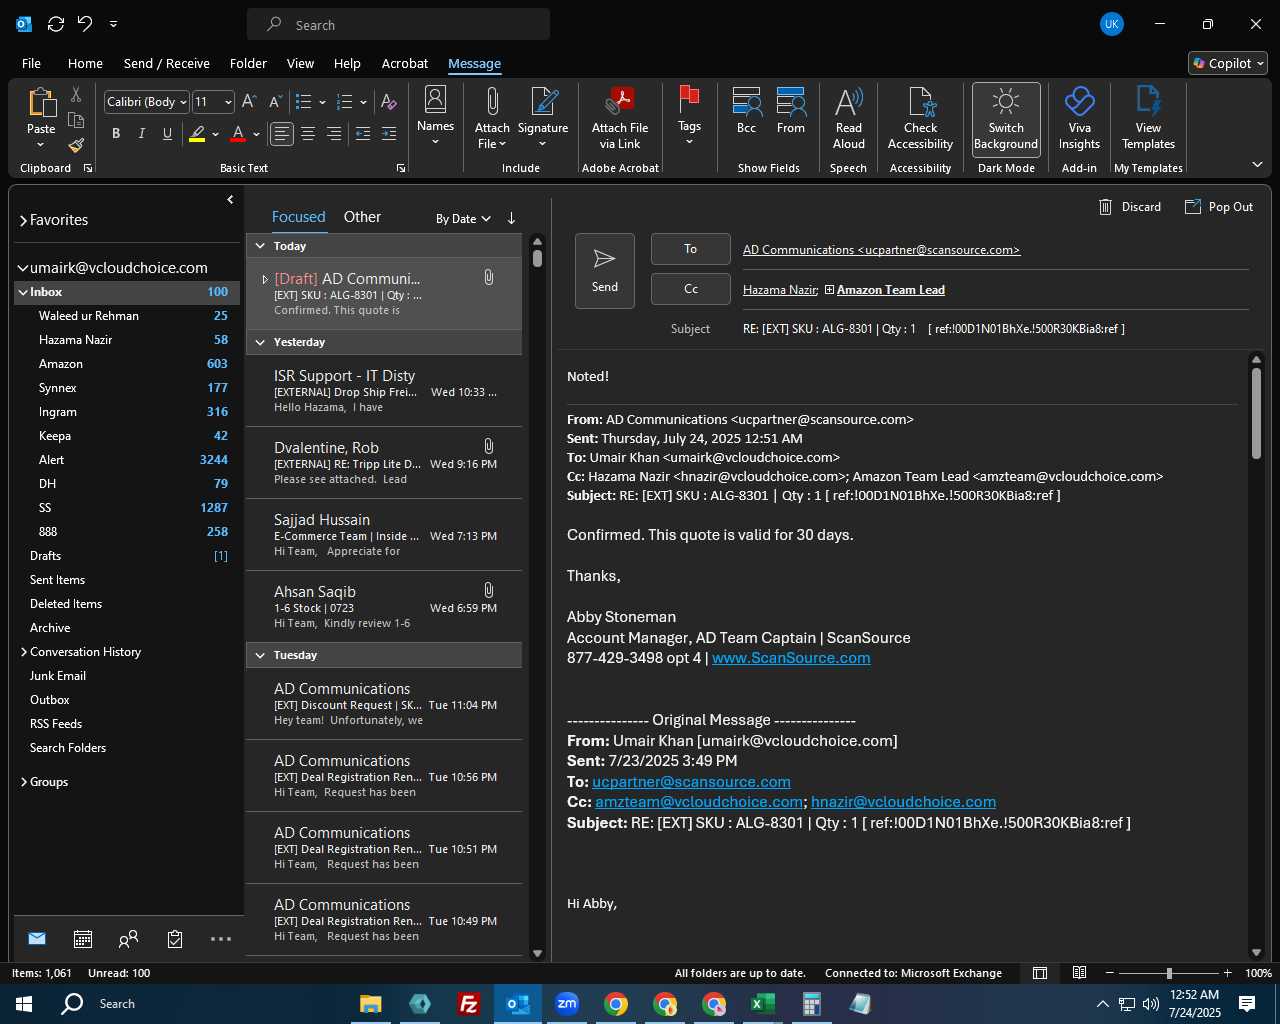Click the Send button
Screen dimensions: 1280x1024
(x=604, y=271)
